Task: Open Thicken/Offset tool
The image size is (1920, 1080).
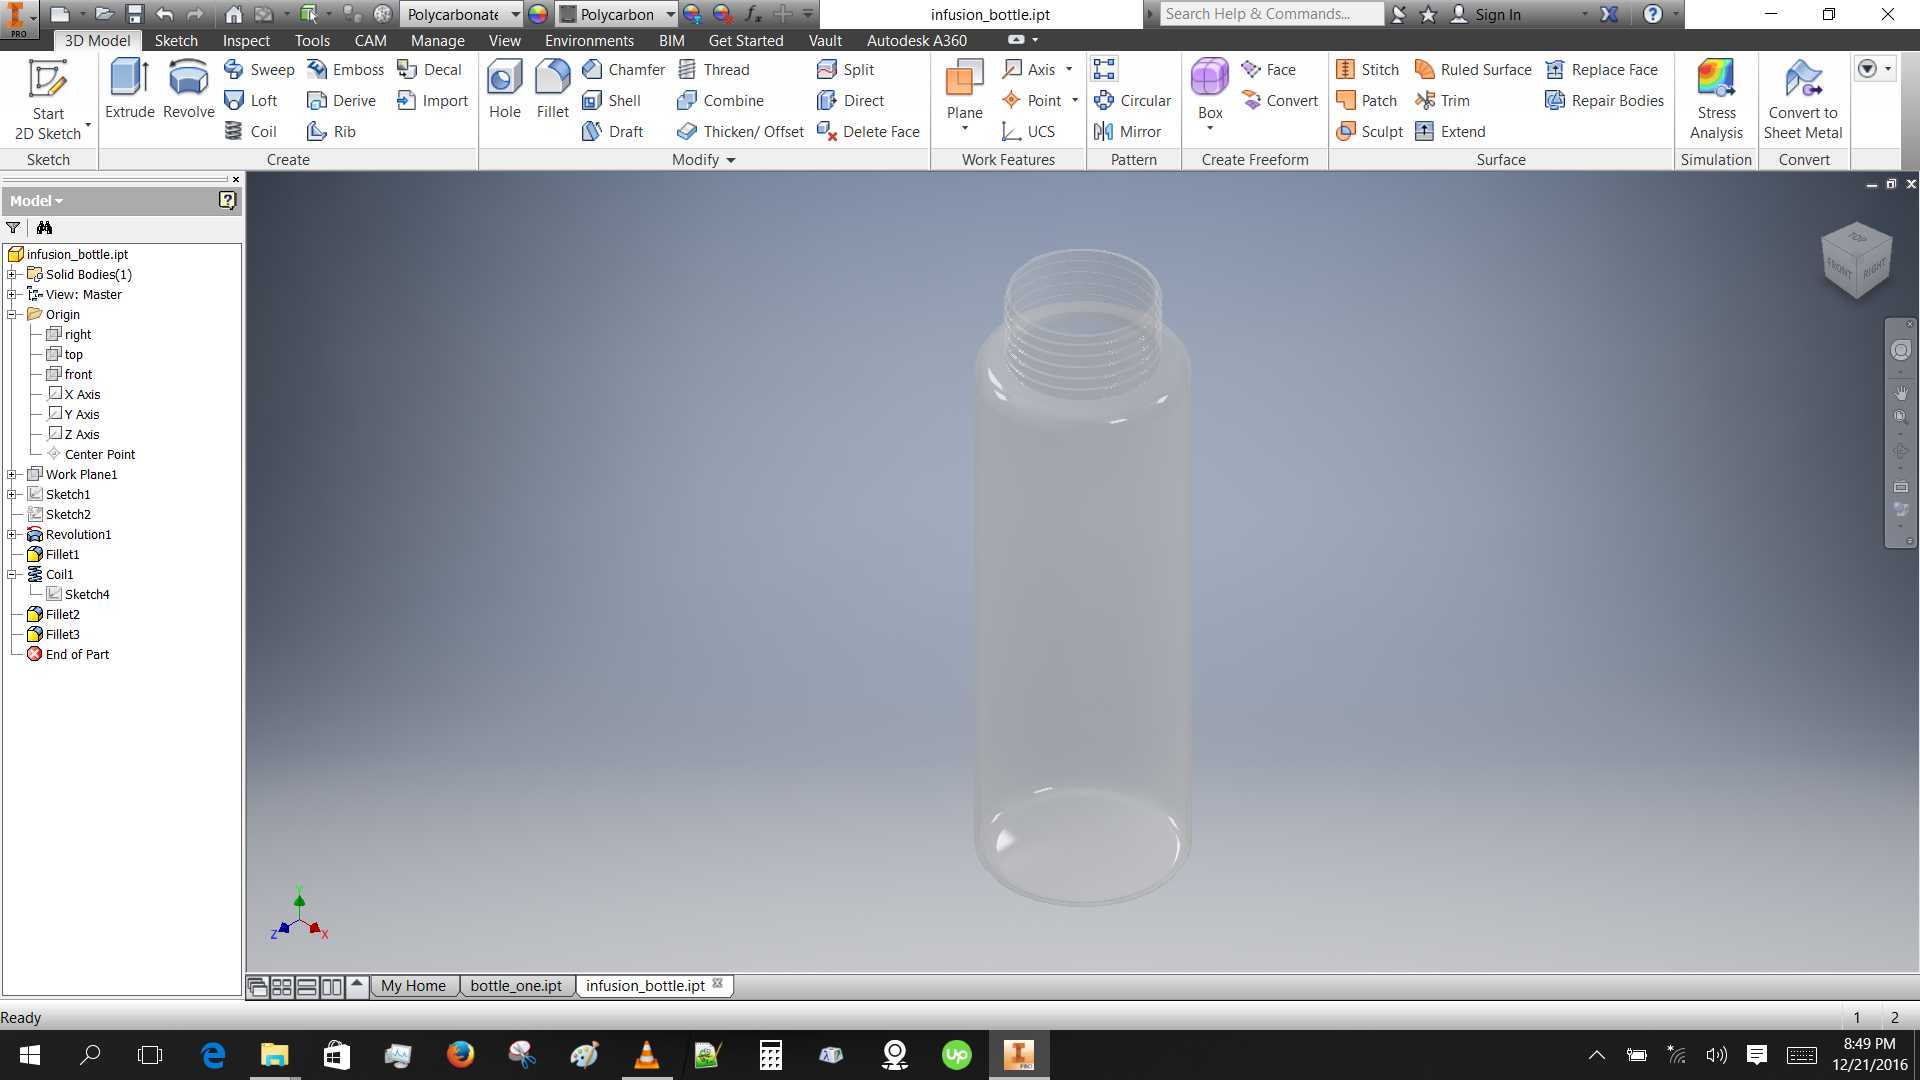Action: pyautogui.click(x=741, y=131)
